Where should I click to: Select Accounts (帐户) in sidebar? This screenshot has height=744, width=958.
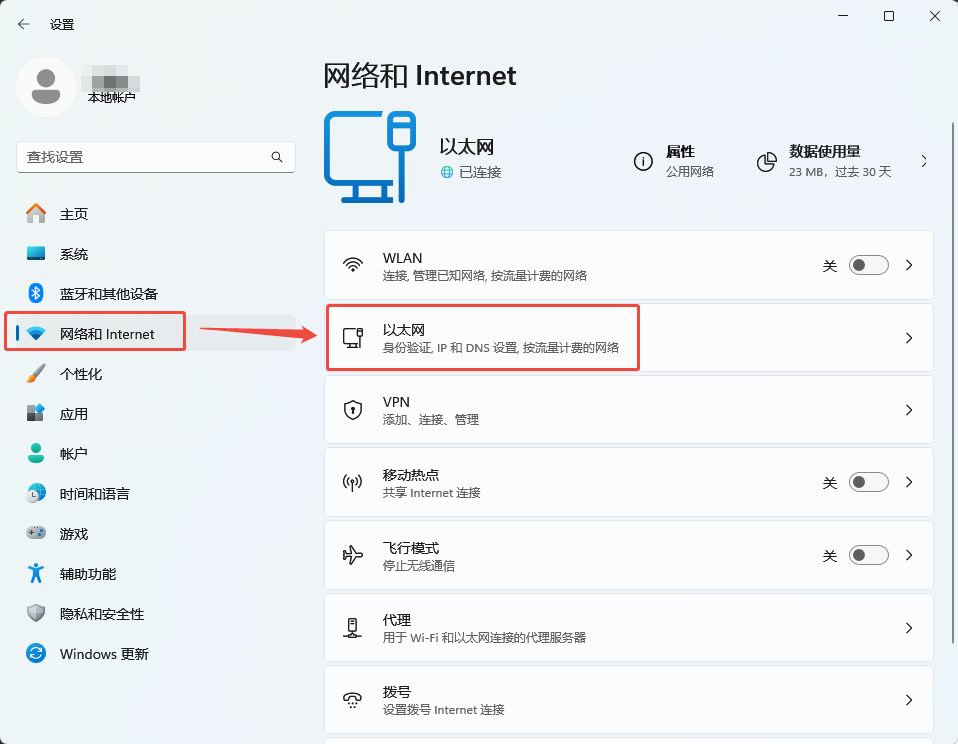[156, 453]
